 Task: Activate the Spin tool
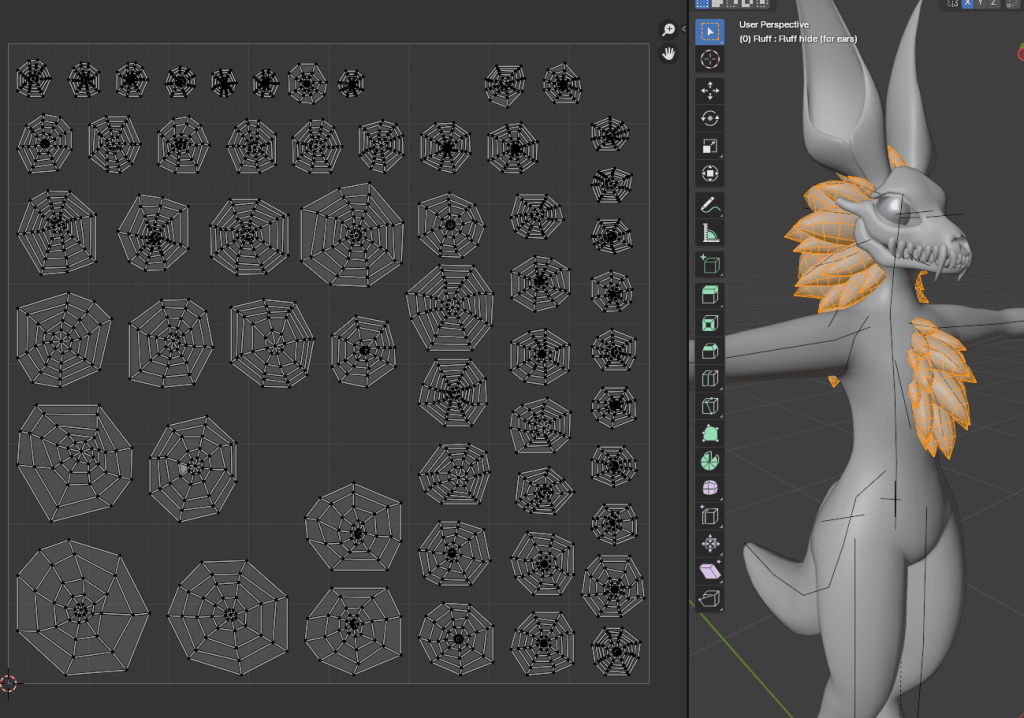[x=710, y=461]
